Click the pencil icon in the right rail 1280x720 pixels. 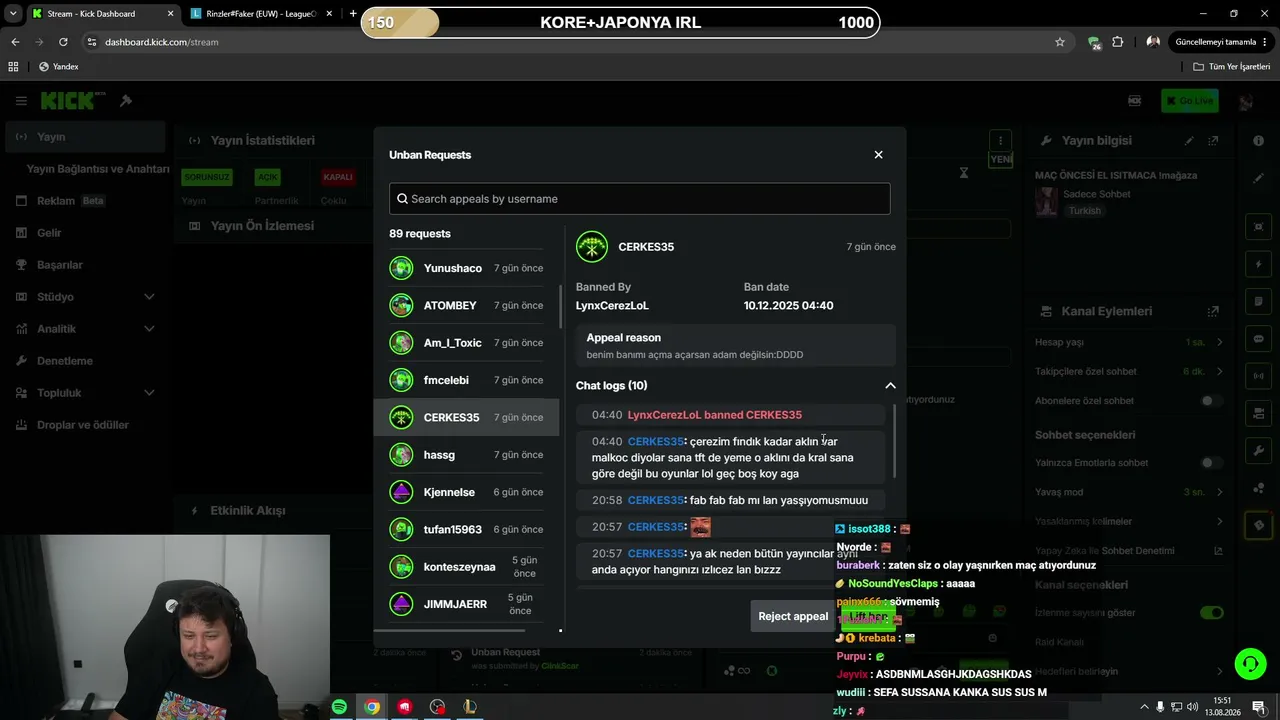coord(1258,179)
